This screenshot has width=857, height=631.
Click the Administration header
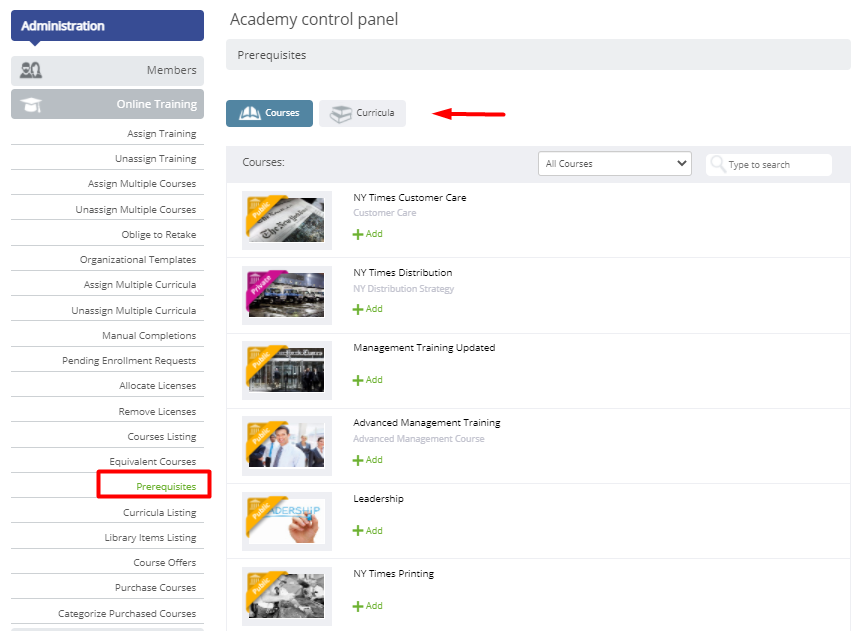(107, 26)
